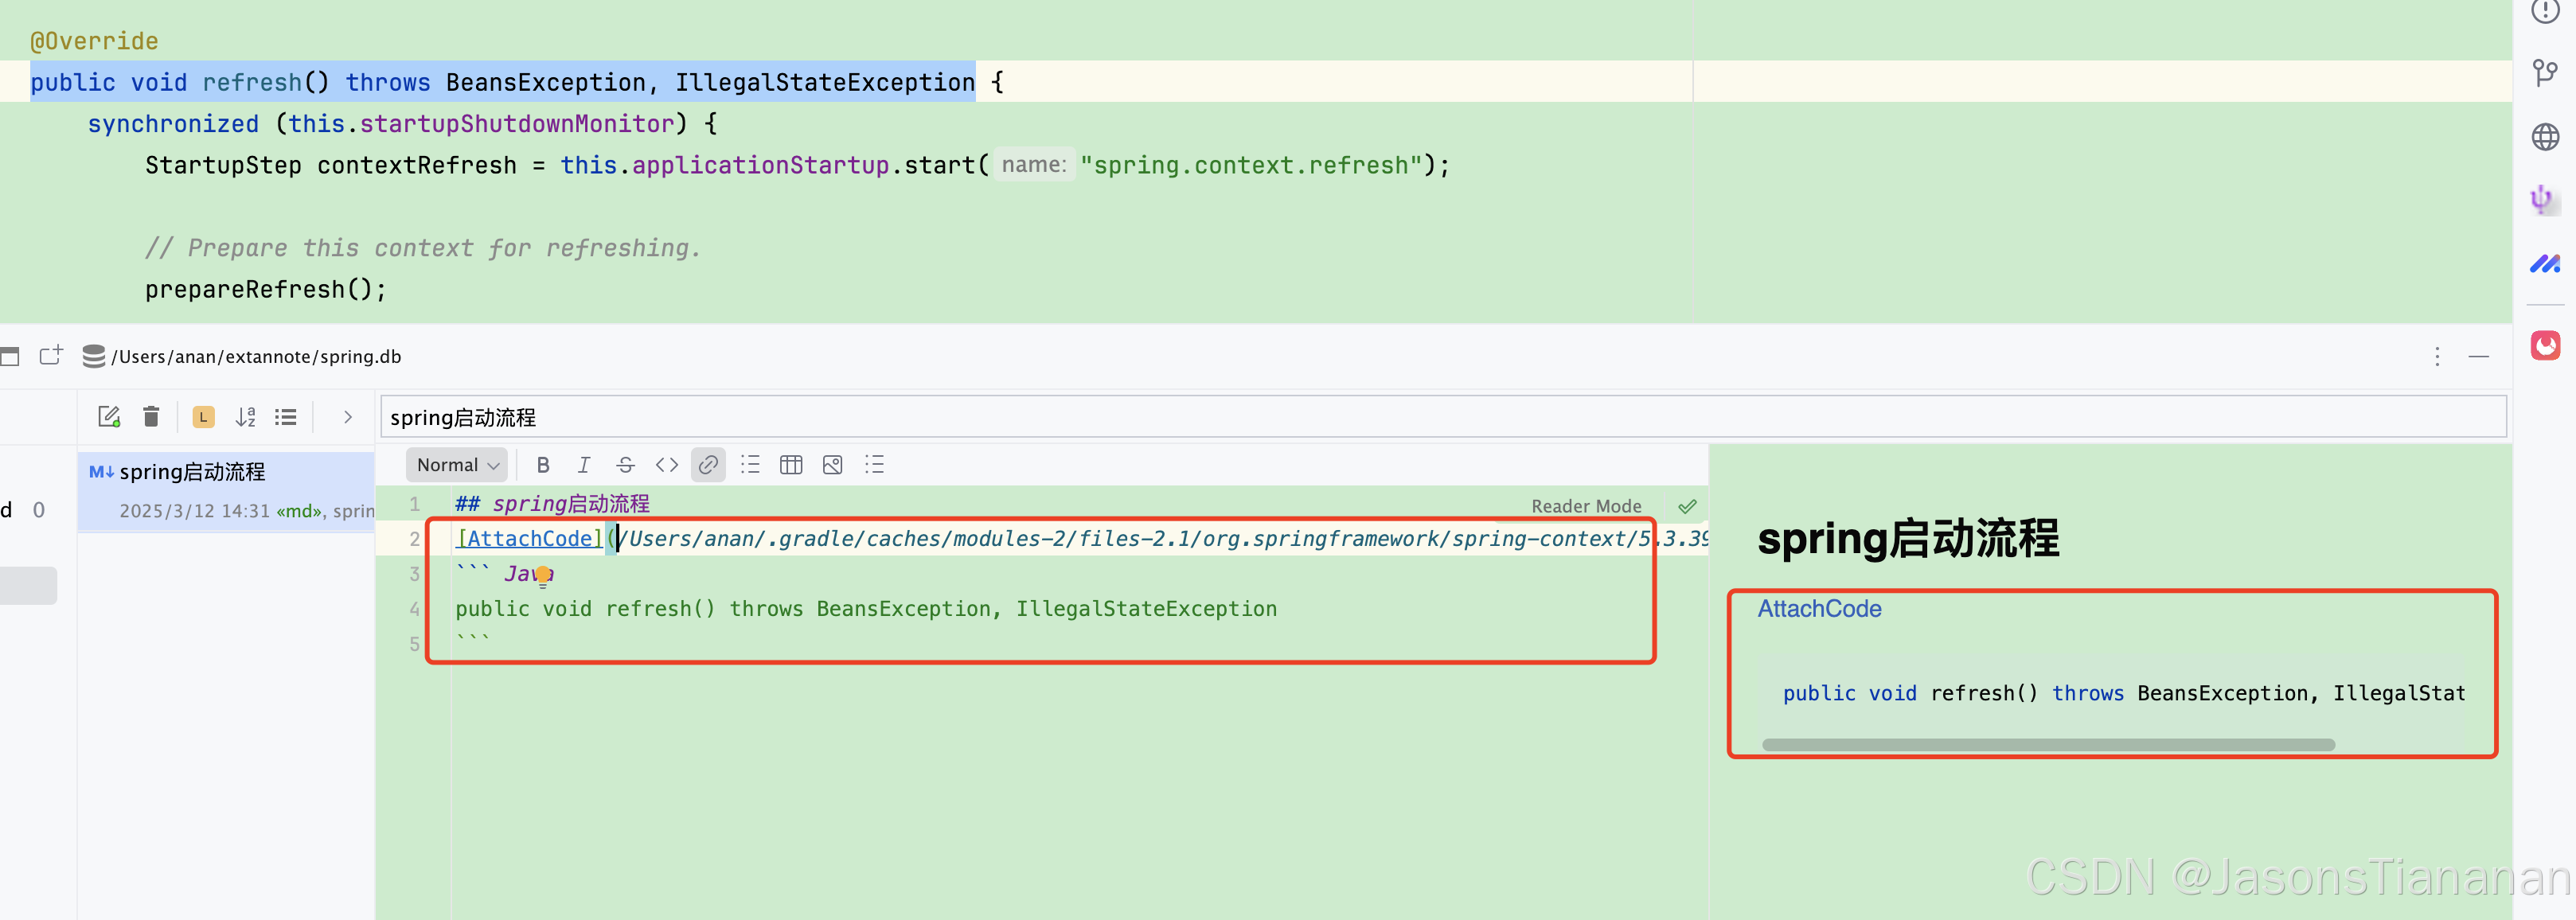Click the insert table icon
This screenshot has width=2576, height=920.
[x=791, y=465]
